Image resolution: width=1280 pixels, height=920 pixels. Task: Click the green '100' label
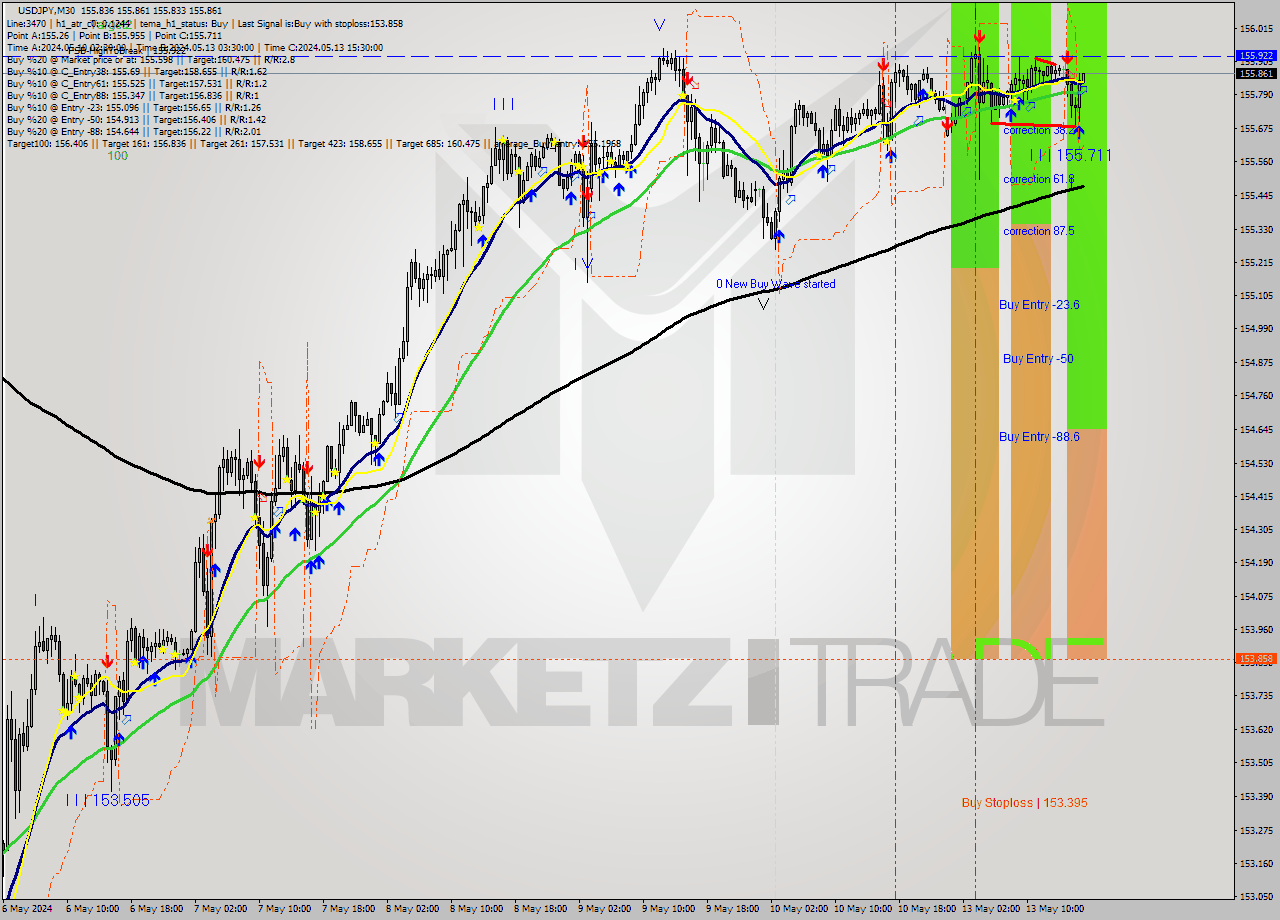coord(118,156)
